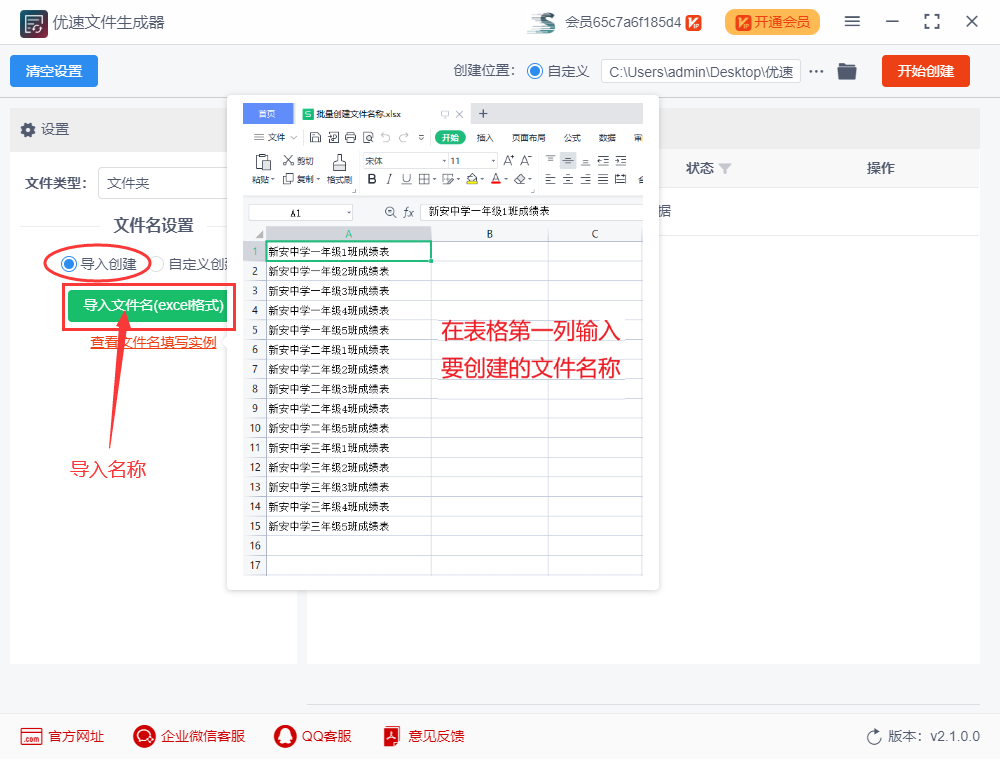The image size is (1000, 760).
Task: Toggle italic formatting in the spreadsheet
Action: click(x=389, y=179)
